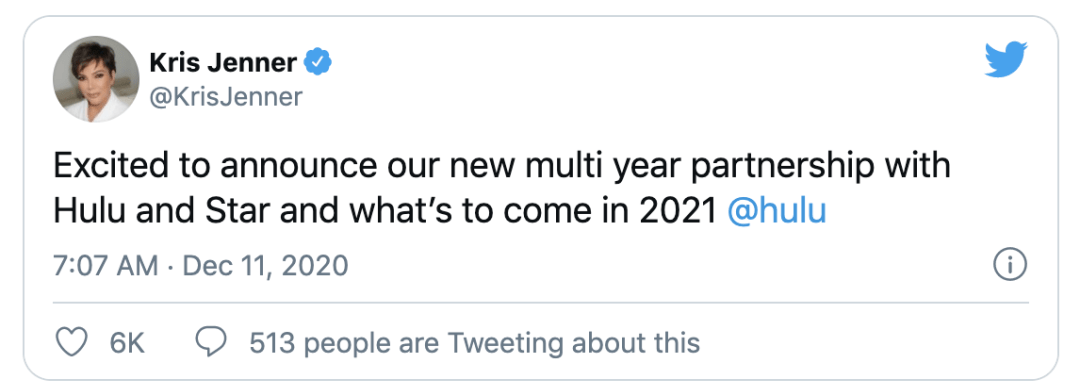Click the 'Excited to announce' first text line
The height and width of the screenshot is (390, 1080).
pyautogui.click(x=502, y=168)
